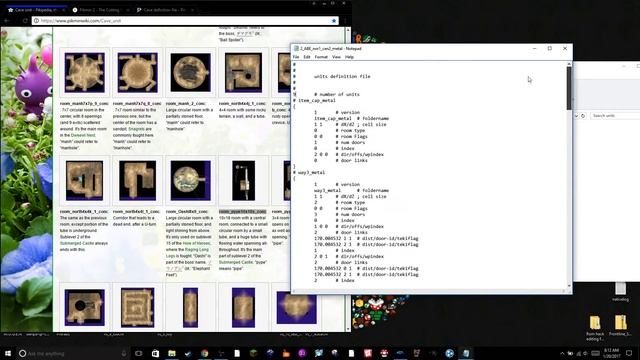The image size is (640, 360).
Task: Reload the page in the browser
Action: [25, 20]
